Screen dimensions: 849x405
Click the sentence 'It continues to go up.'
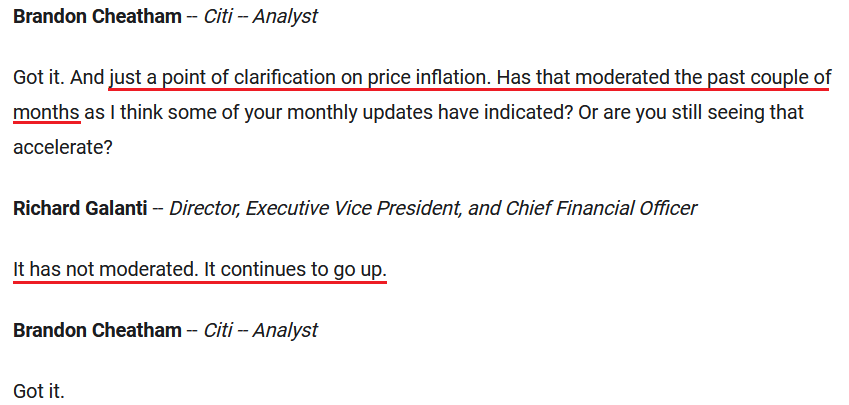click(296, 269)
